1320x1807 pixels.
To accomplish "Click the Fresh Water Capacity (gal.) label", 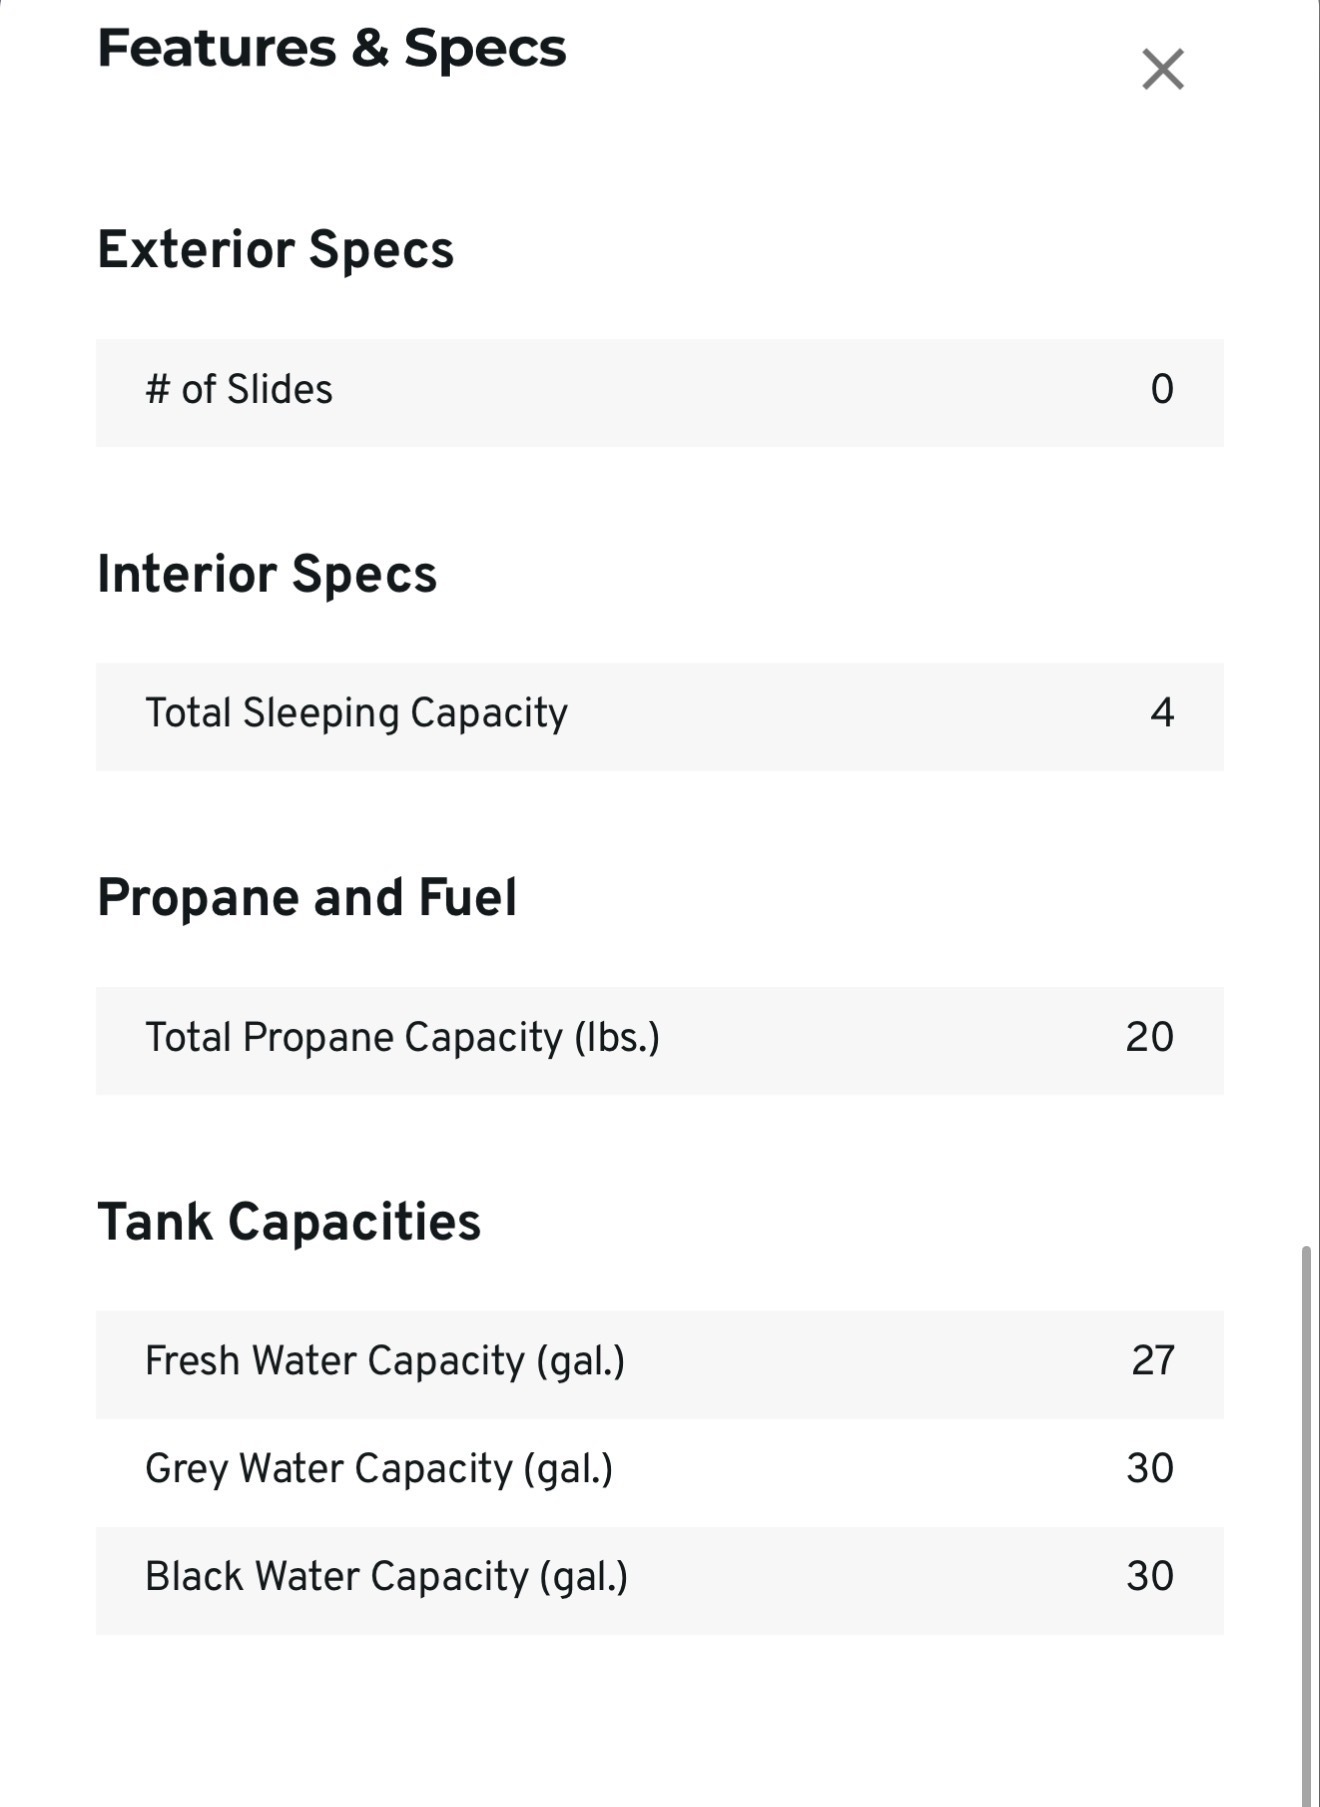I will 385,1362.
